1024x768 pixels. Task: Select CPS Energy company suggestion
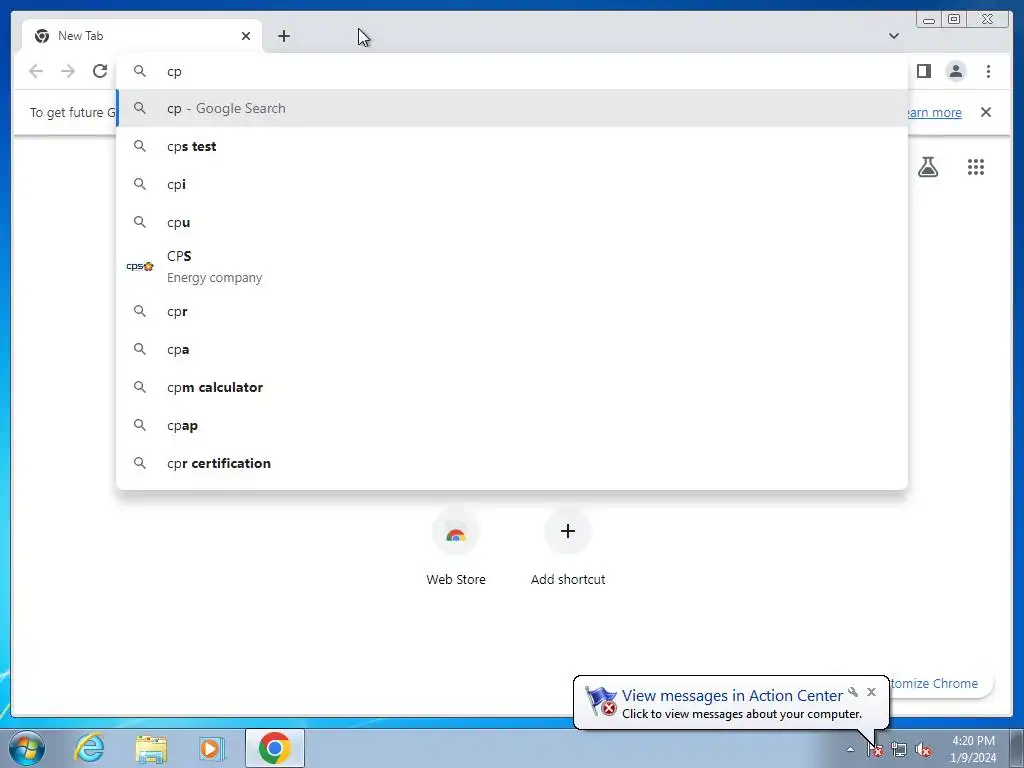tap(512, 266)
